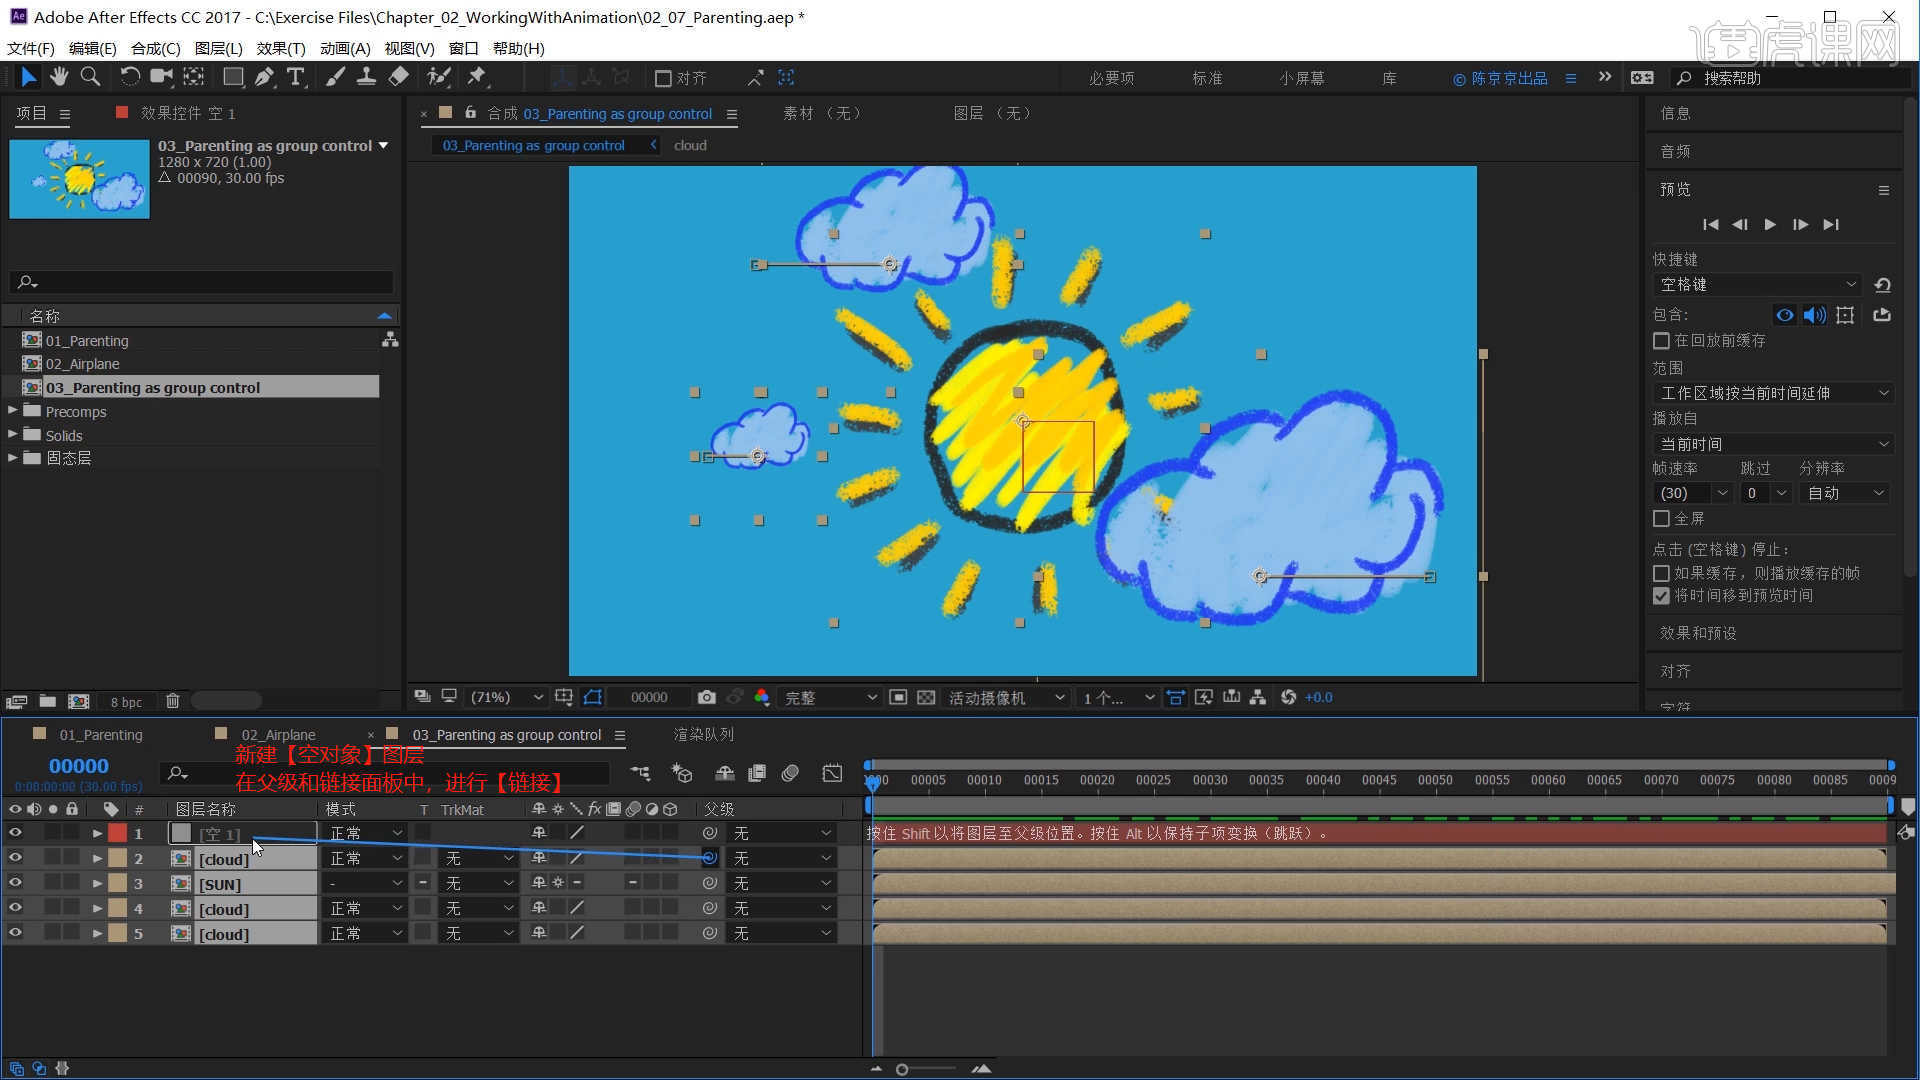Open the Effect menu
Screen dimensions: 1920x1080
280,48
